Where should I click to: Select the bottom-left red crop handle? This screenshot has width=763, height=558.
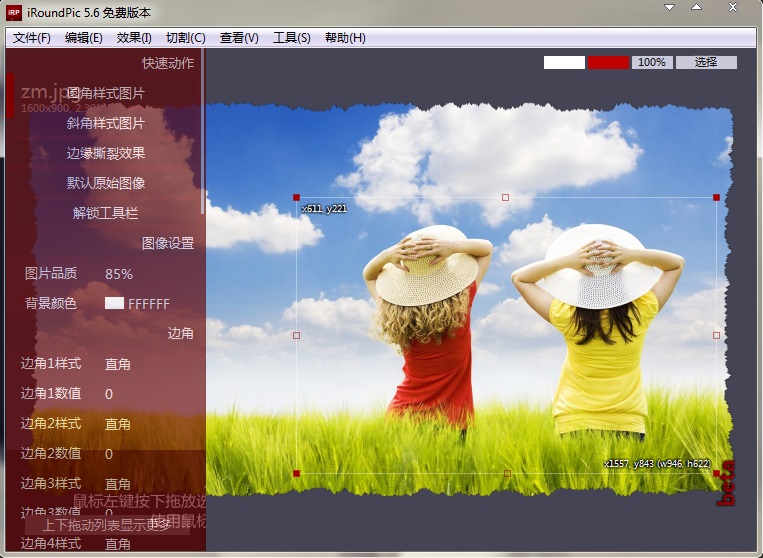coord(296,472)
